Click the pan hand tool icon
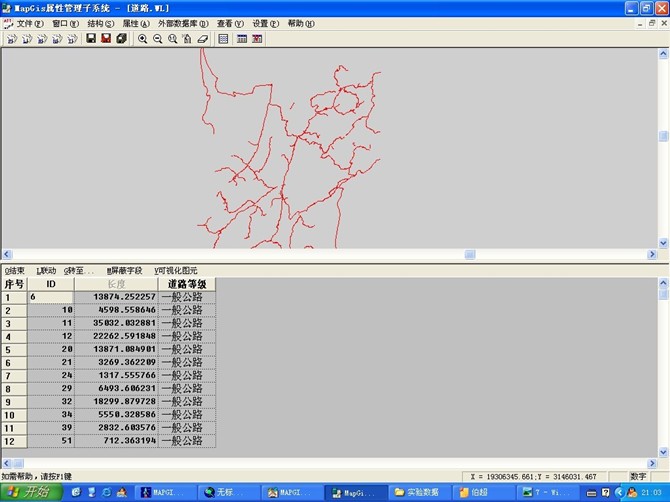Viewport: 670px width, 502px height. (x=188, y=39)
